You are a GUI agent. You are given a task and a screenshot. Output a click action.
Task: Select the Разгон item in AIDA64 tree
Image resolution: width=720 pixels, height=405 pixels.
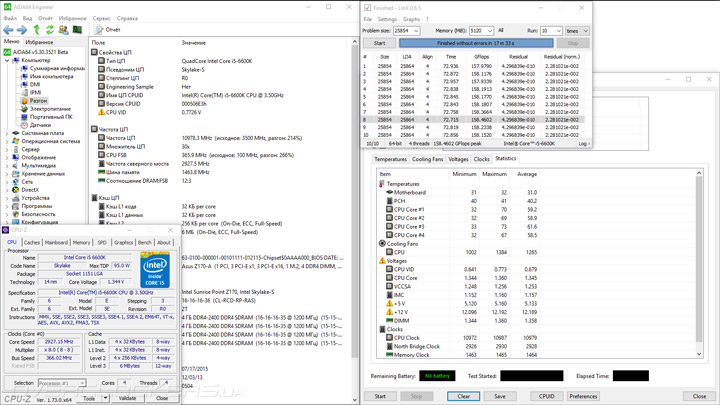point(38,101)
